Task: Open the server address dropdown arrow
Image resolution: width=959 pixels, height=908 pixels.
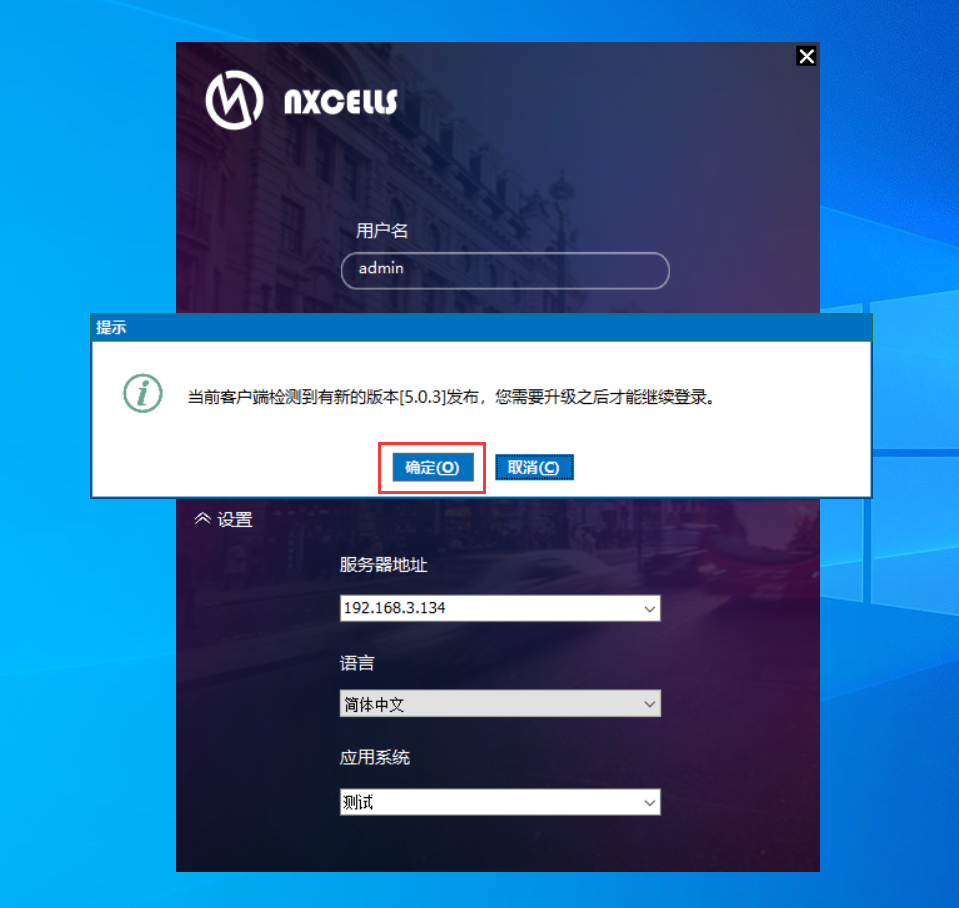Action: (x=650, y=608)
